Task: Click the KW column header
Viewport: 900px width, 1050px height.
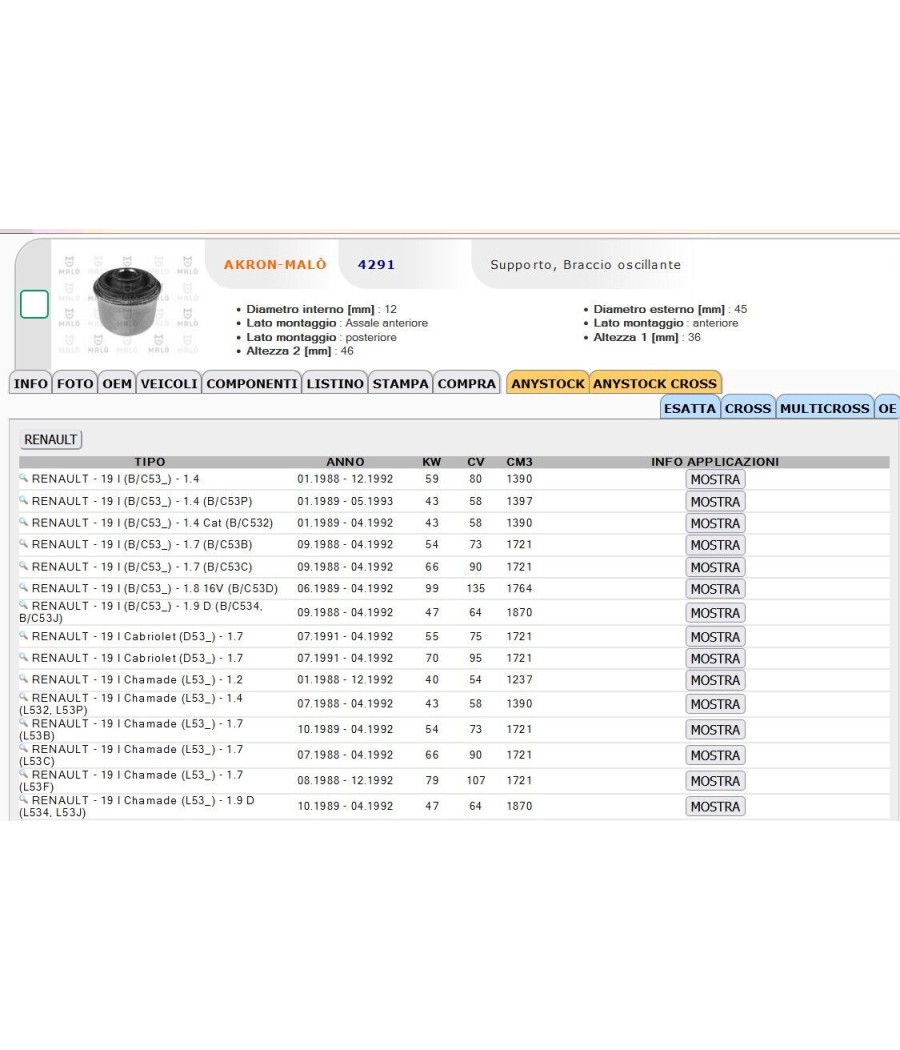Action: pyautogui.click(x=432, y=462)
